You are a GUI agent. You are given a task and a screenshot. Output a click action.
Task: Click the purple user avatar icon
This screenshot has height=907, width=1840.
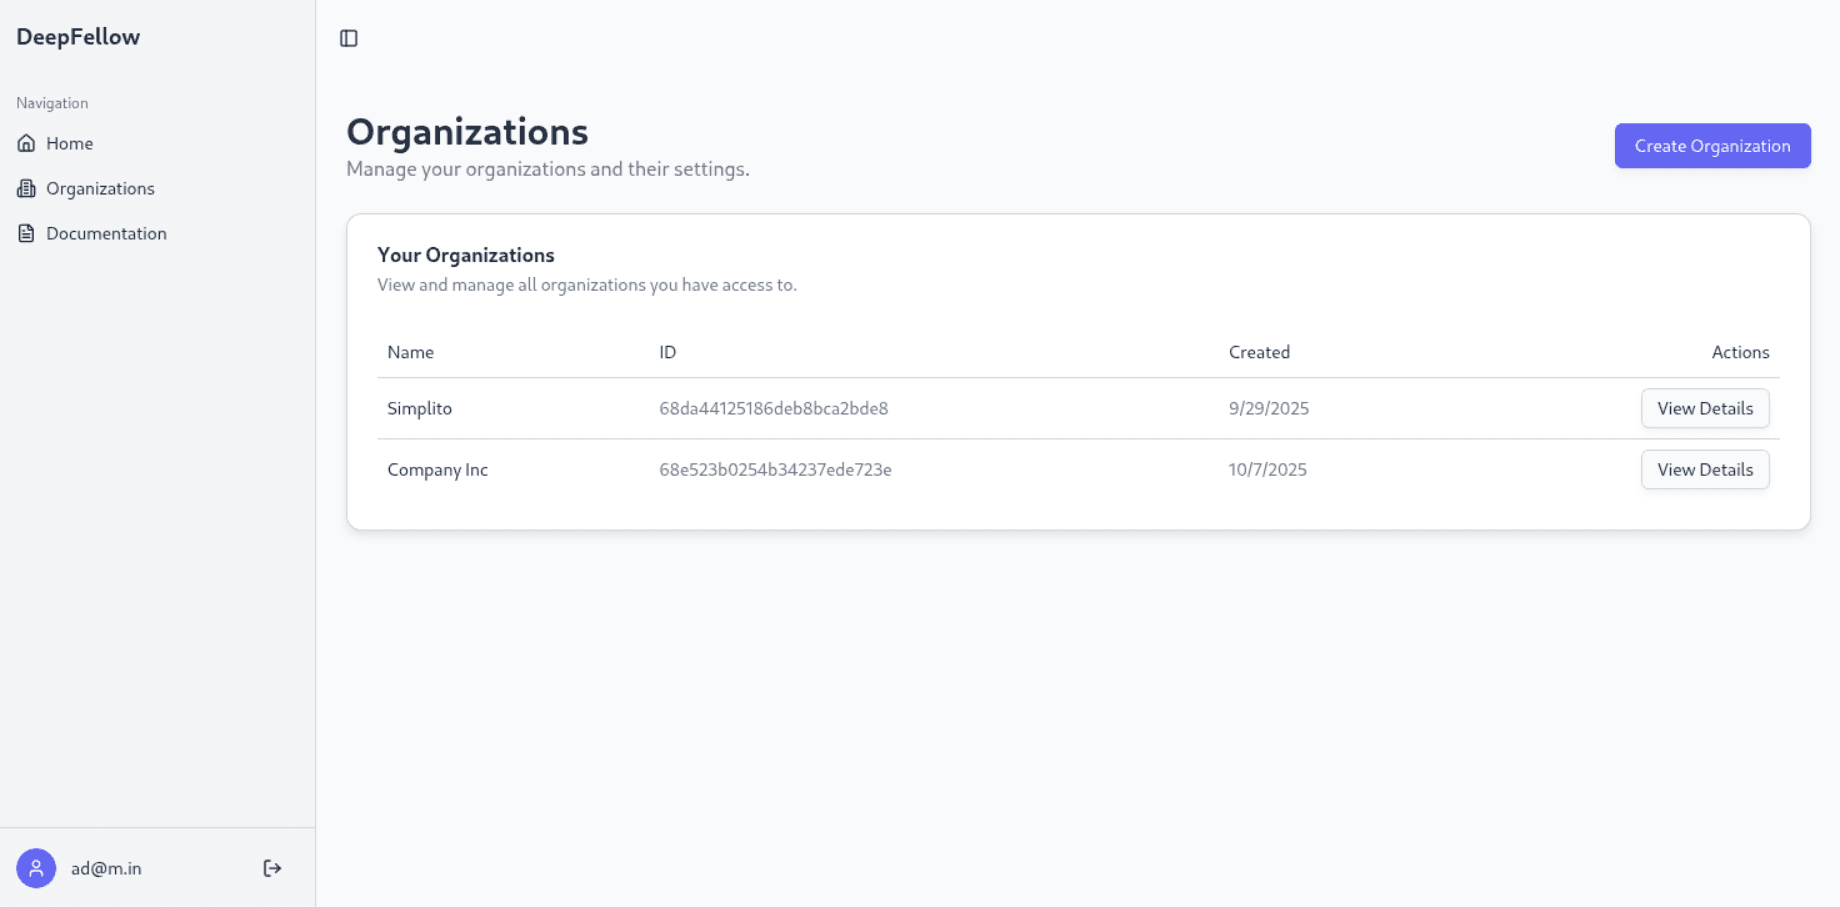[36, 868]
